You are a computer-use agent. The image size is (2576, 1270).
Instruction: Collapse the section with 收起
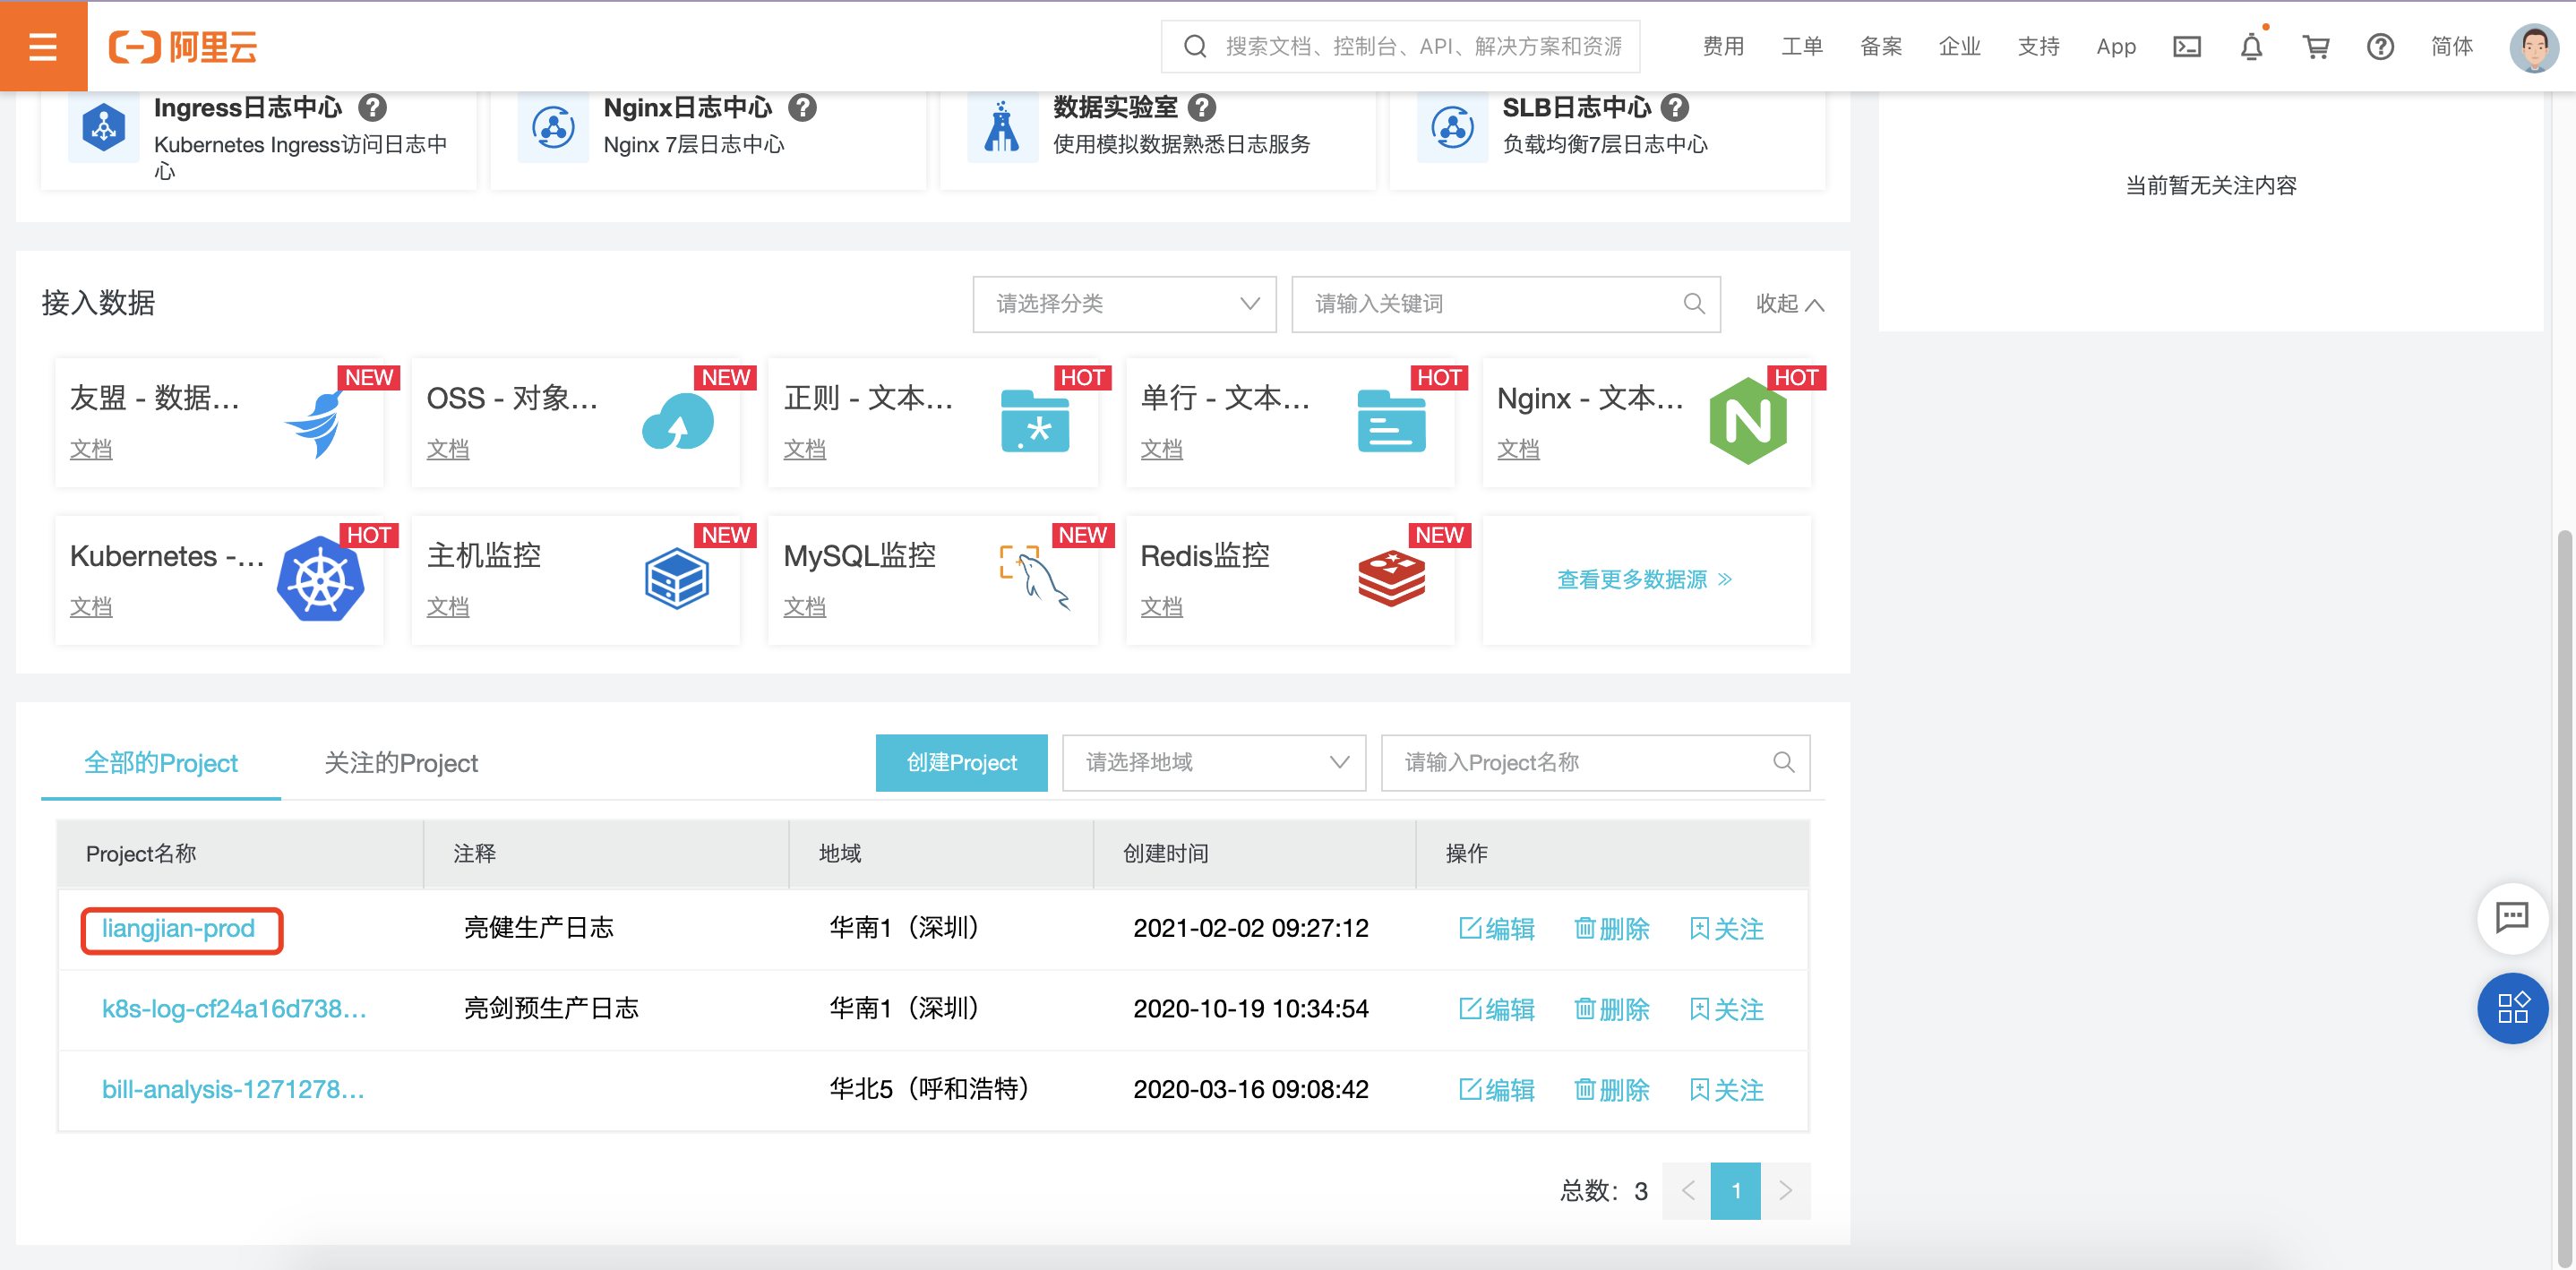coord(1789,304)
